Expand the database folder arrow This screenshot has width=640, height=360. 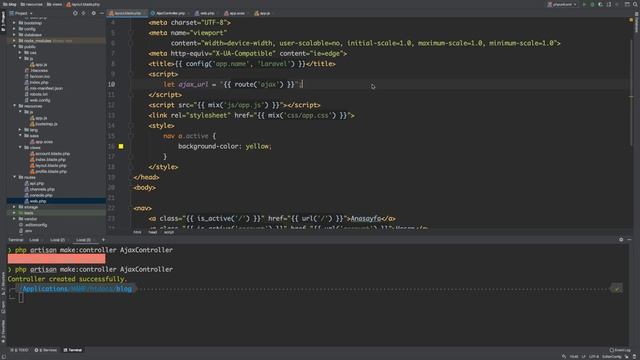(x=14, y=35)
